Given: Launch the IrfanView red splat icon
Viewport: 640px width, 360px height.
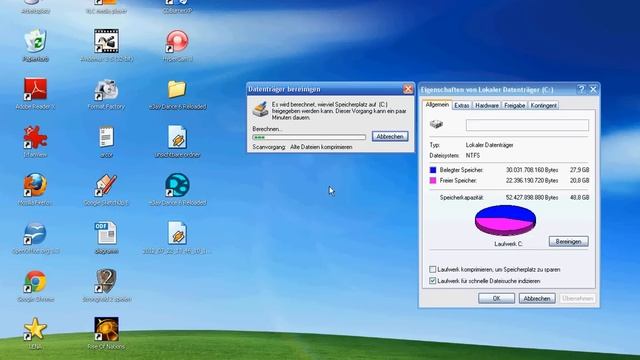Looking at the screenshot, I should pyautogui.click(x=35, y=137).
